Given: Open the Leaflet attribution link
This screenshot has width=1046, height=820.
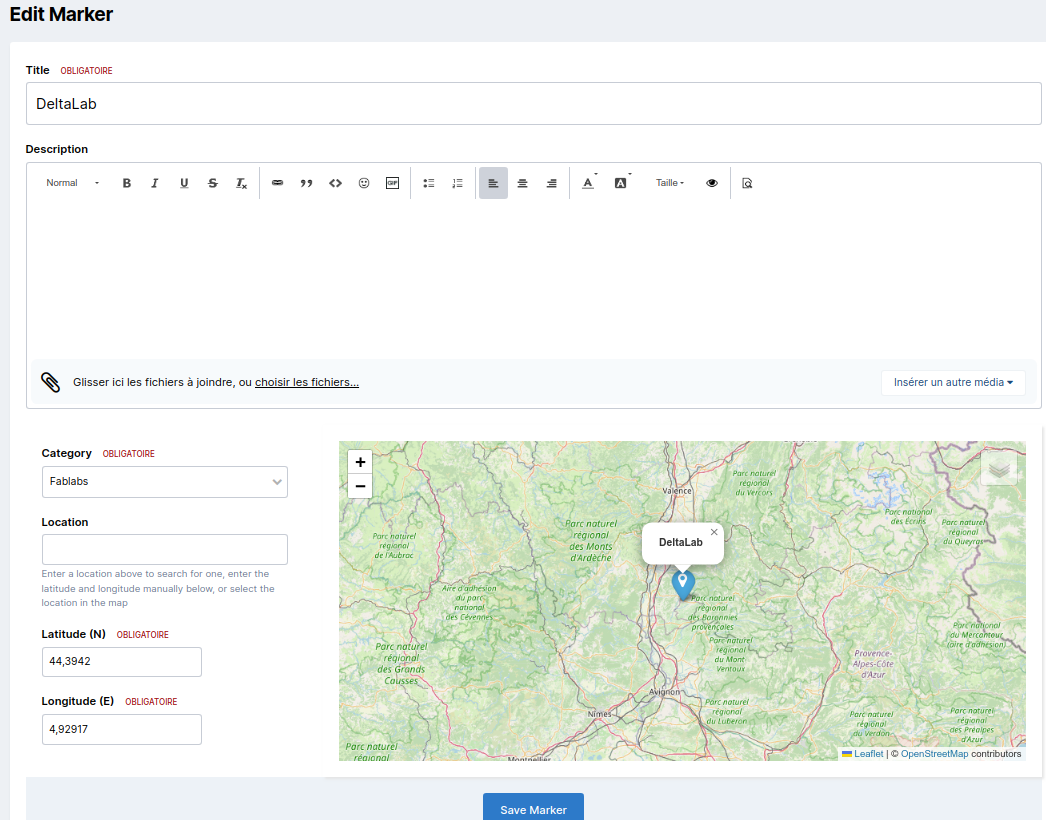Looking at the screenshot, I should [869, 754].
